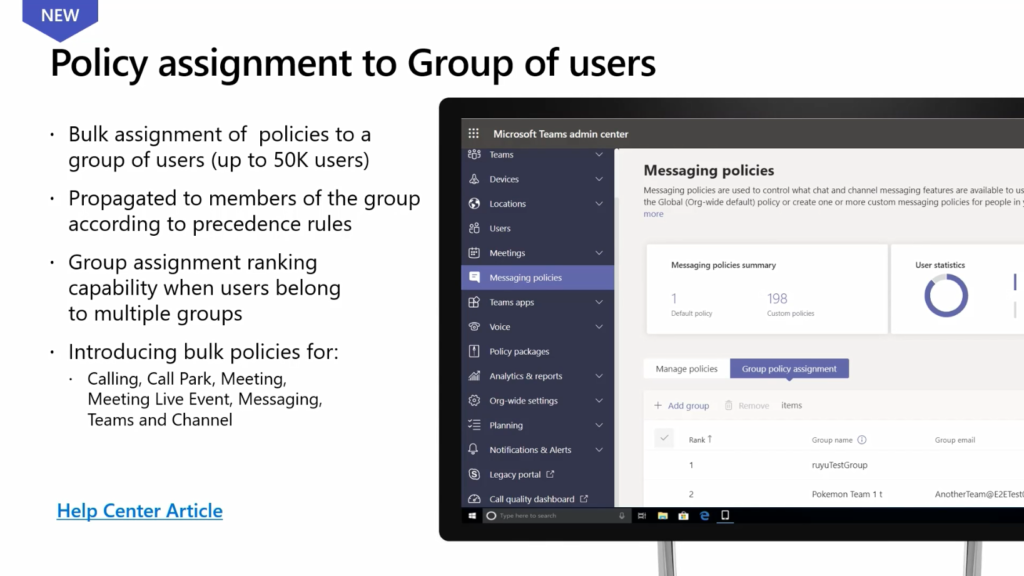The image size is (1024, 576).
Task: Click the Teams apps icon
Action: tap(474, 302)
